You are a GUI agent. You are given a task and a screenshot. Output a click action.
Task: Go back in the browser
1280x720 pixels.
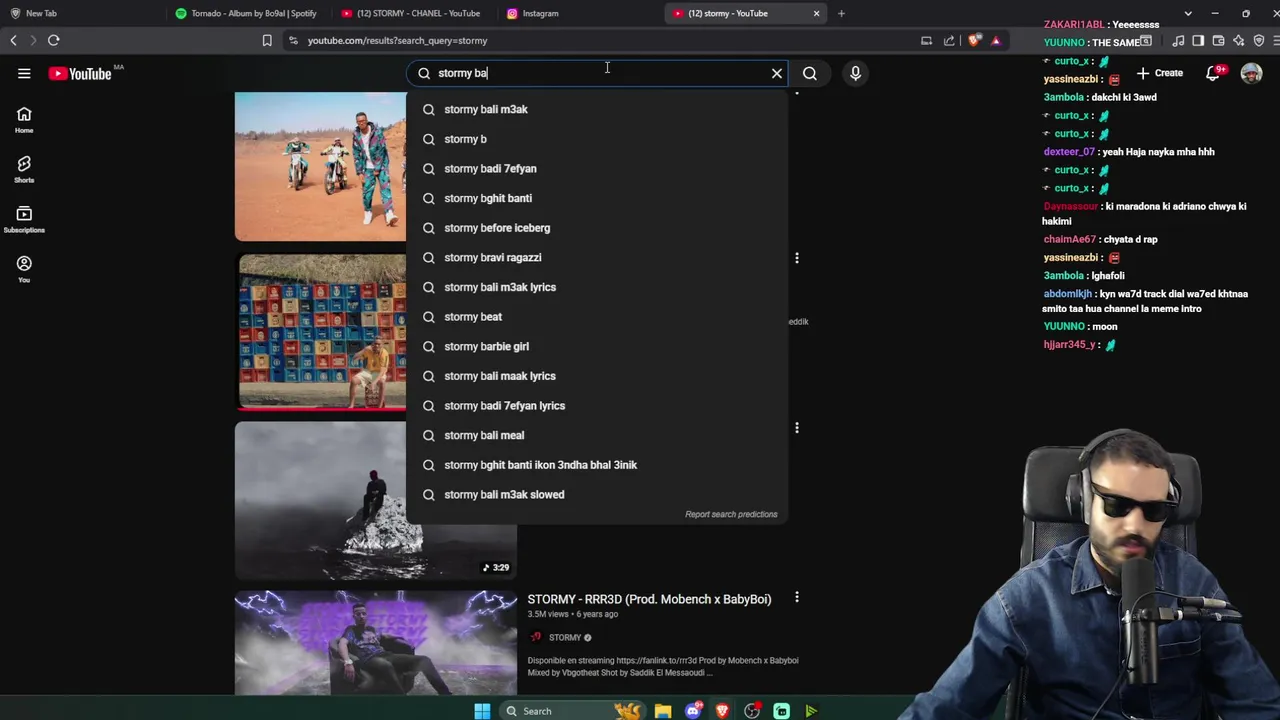(x=13, y=40)
